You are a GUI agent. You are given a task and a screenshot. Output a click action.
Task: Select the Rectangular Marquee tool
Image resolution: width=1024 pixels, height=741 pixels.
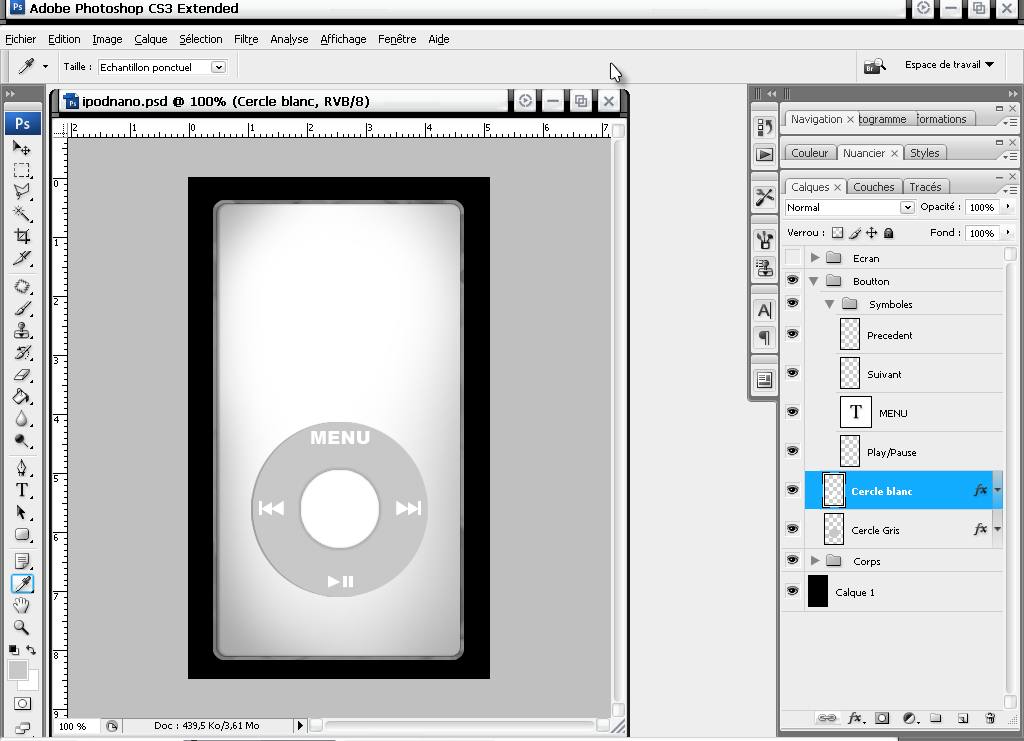point(22,170)
